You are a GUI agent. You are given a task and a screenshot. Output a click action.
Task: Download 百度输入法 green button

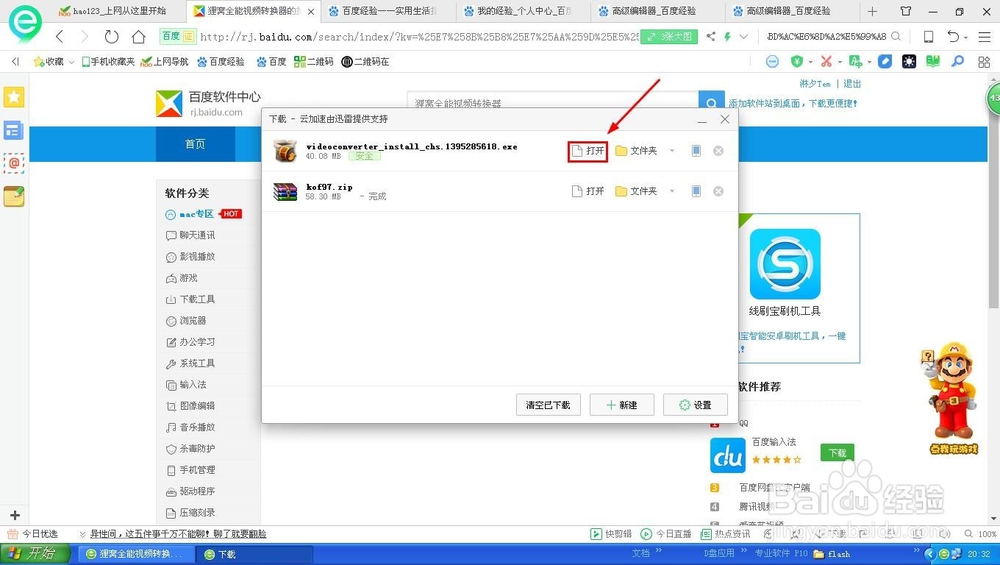[837, 453]
